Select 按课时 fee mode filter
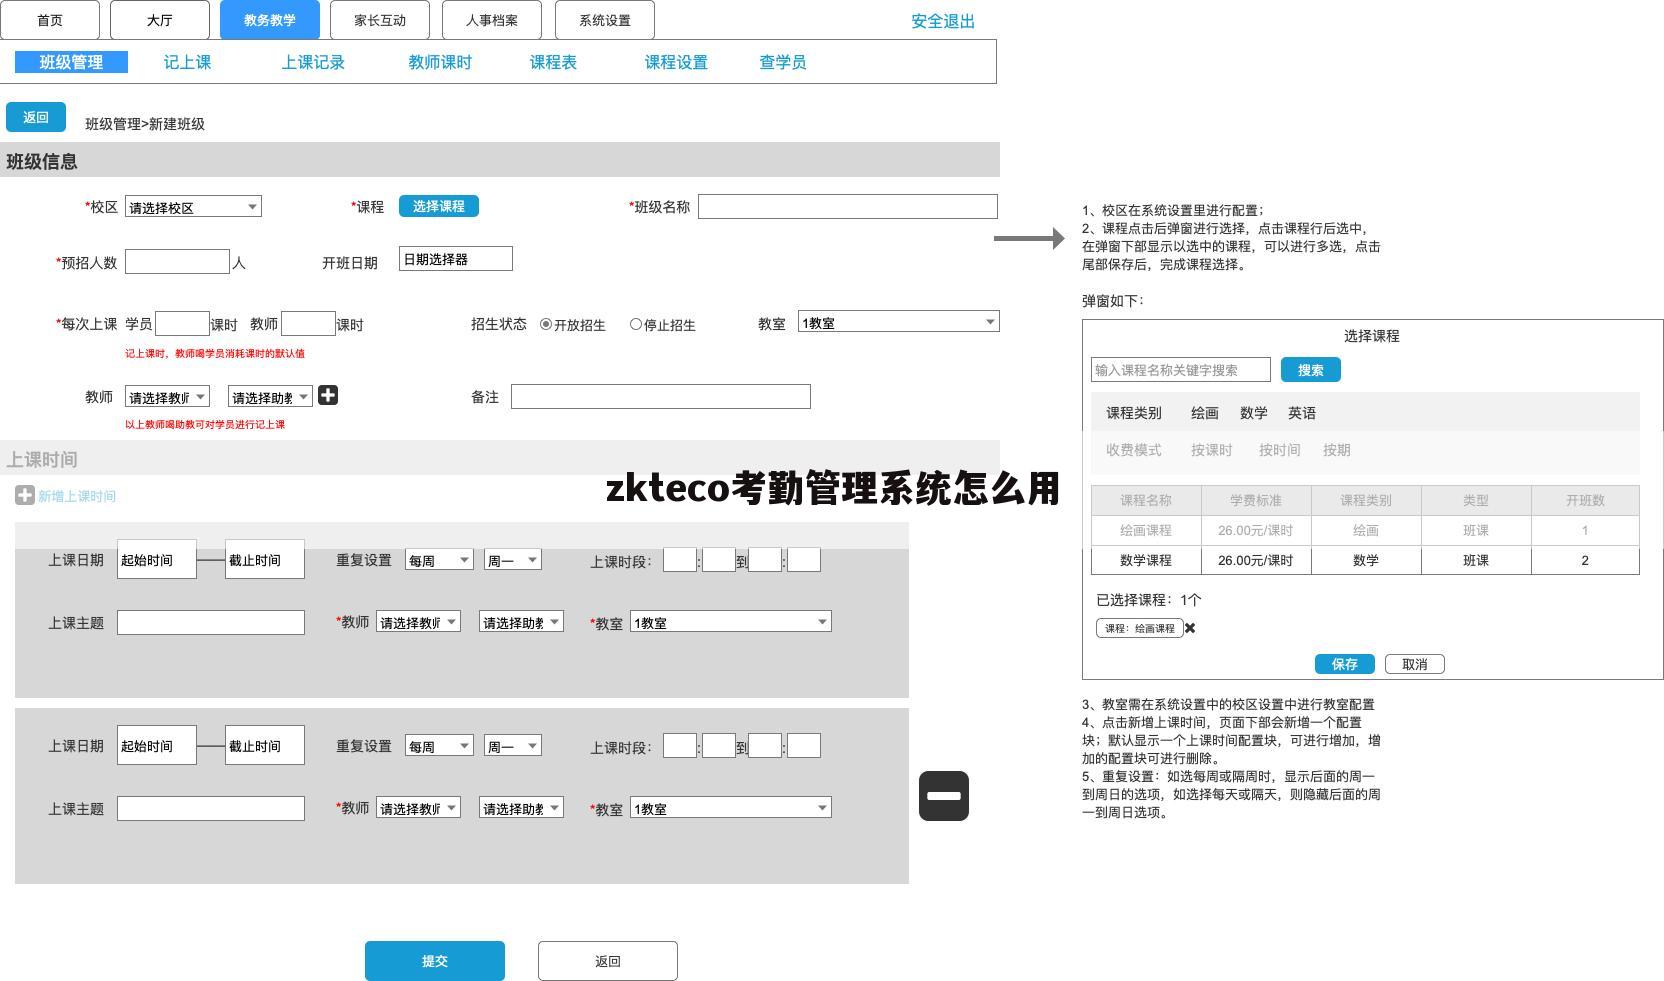Screen dimensions: 1664x981 pos(1212,450)
